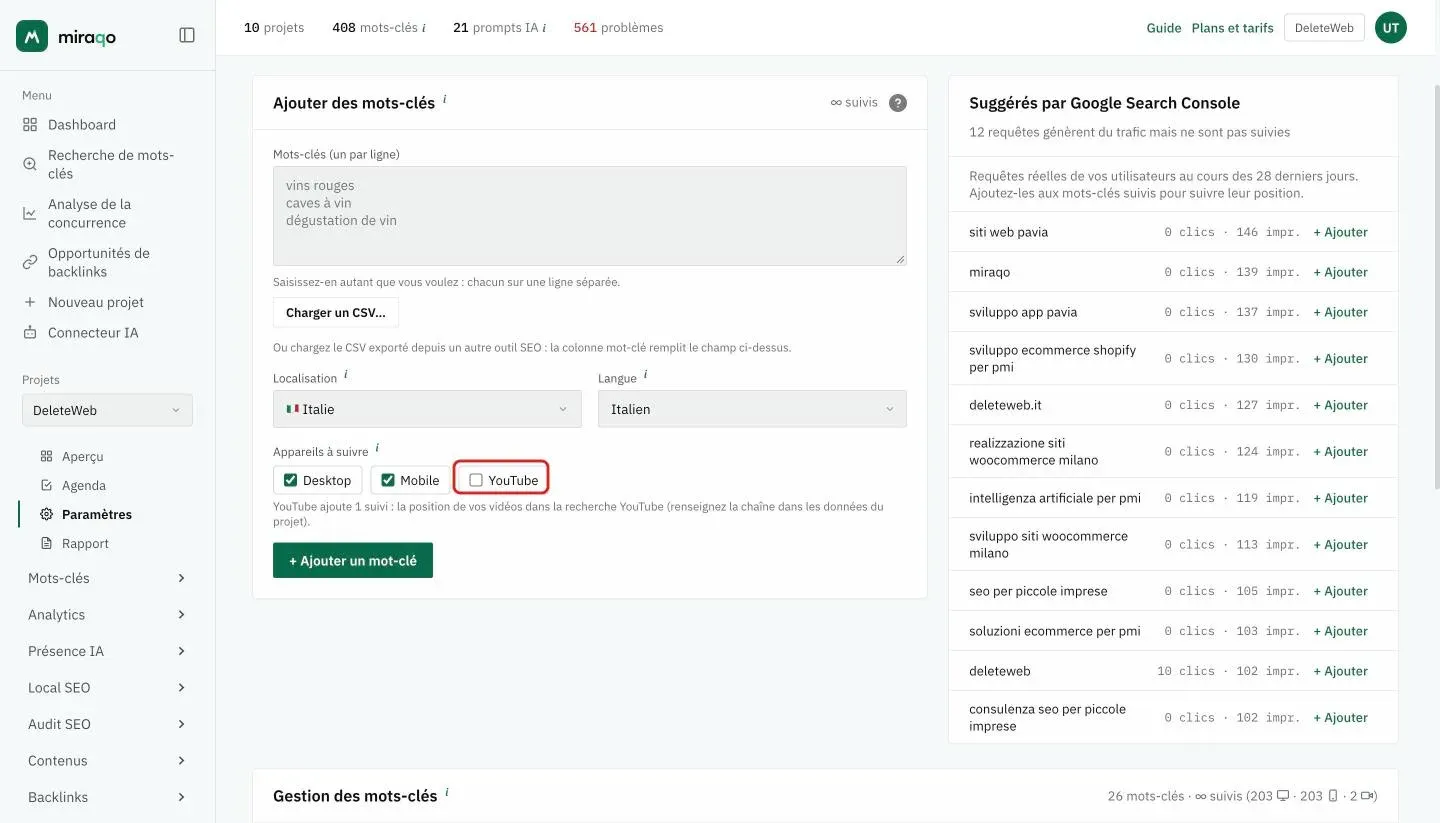
Task: Open the Dashboard from its grid icon
Action: pyautogui.click(x=30, y=125)
